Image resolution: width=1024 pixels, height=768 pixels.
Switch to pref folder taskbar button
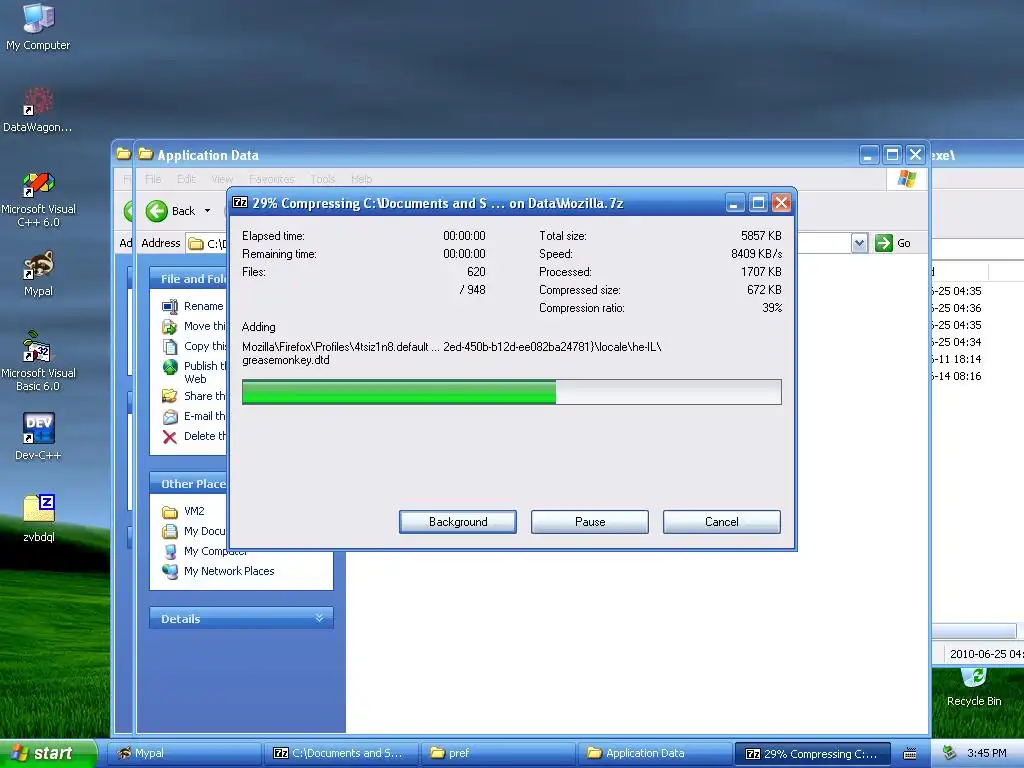[x=498, y=753]
